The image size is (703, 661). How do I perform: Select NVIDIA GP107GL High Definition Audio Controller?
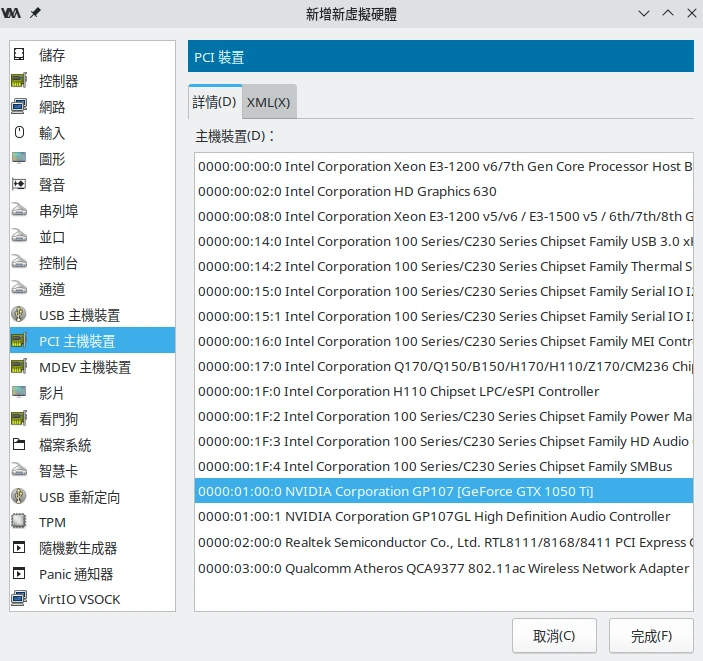pos(434,516)
